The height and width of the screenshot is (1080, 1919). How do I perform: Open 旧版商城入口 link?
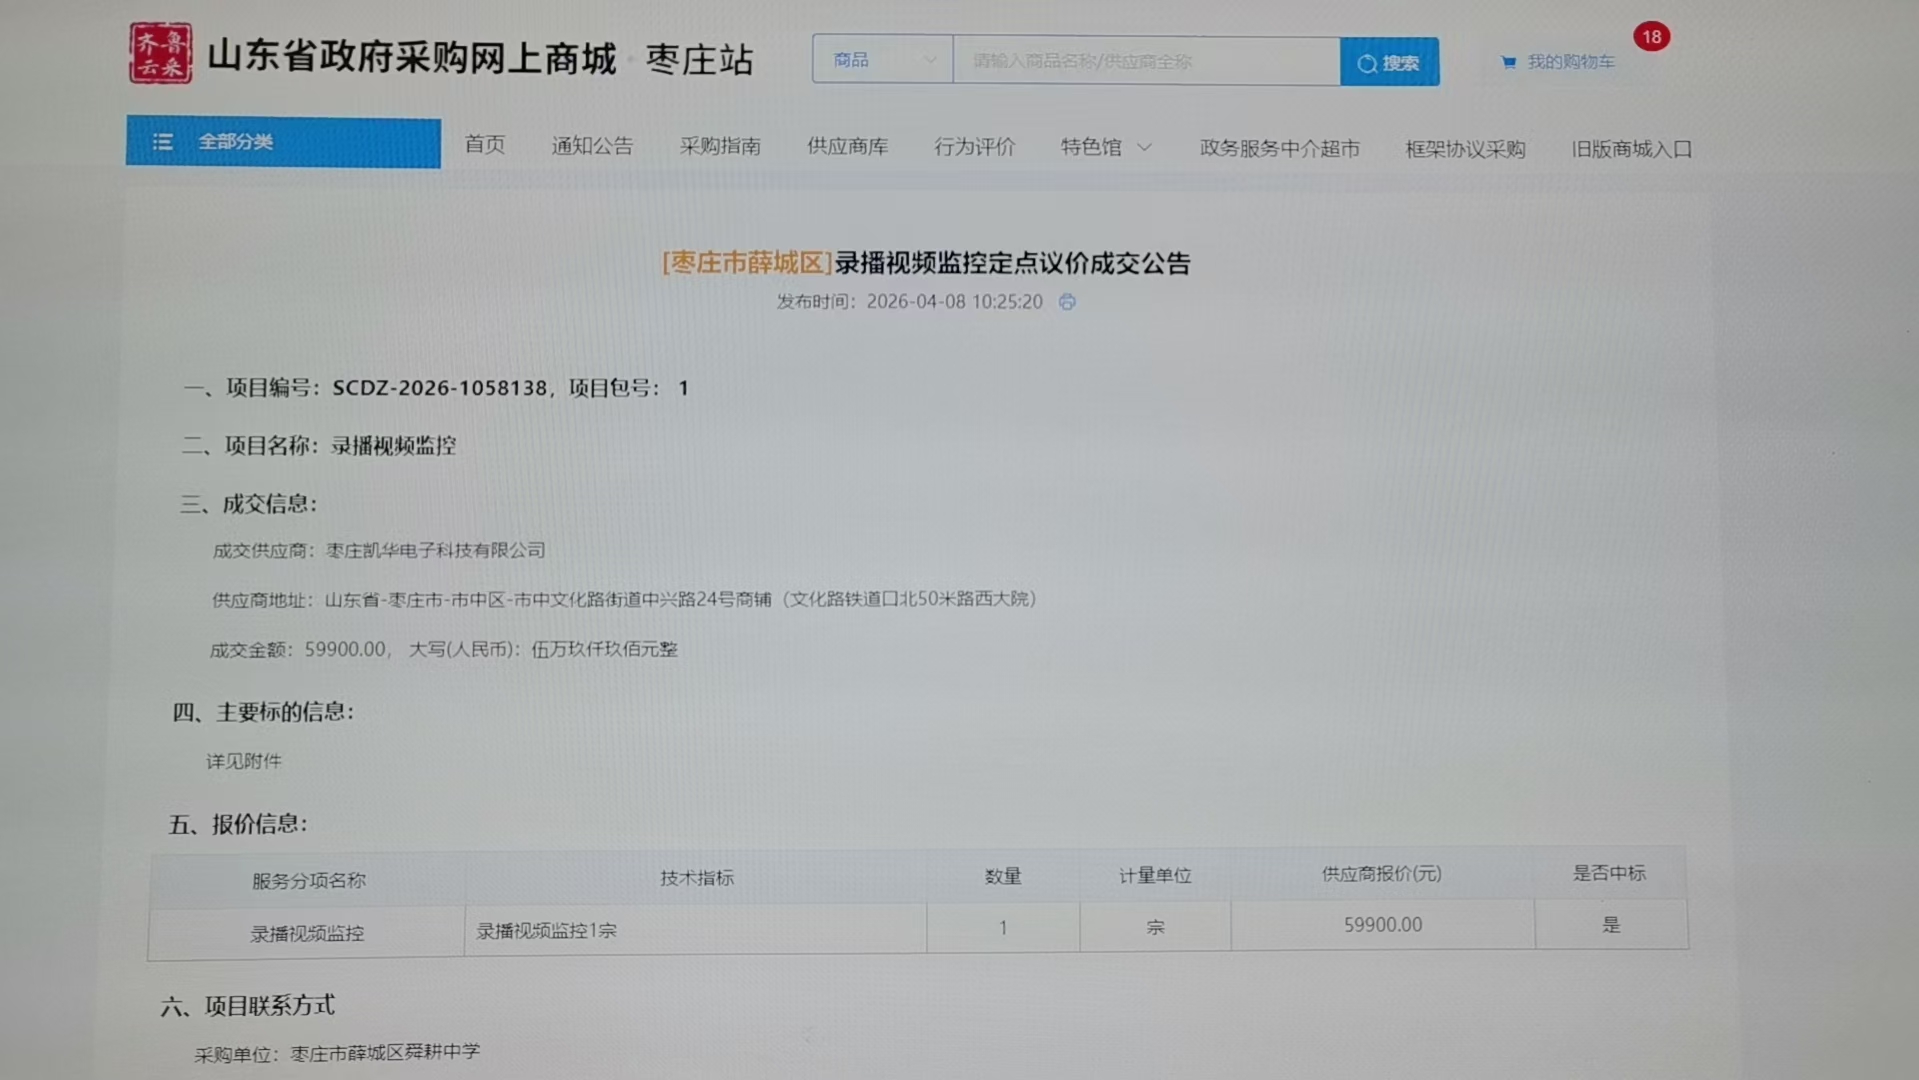[x=1631, y=150]
